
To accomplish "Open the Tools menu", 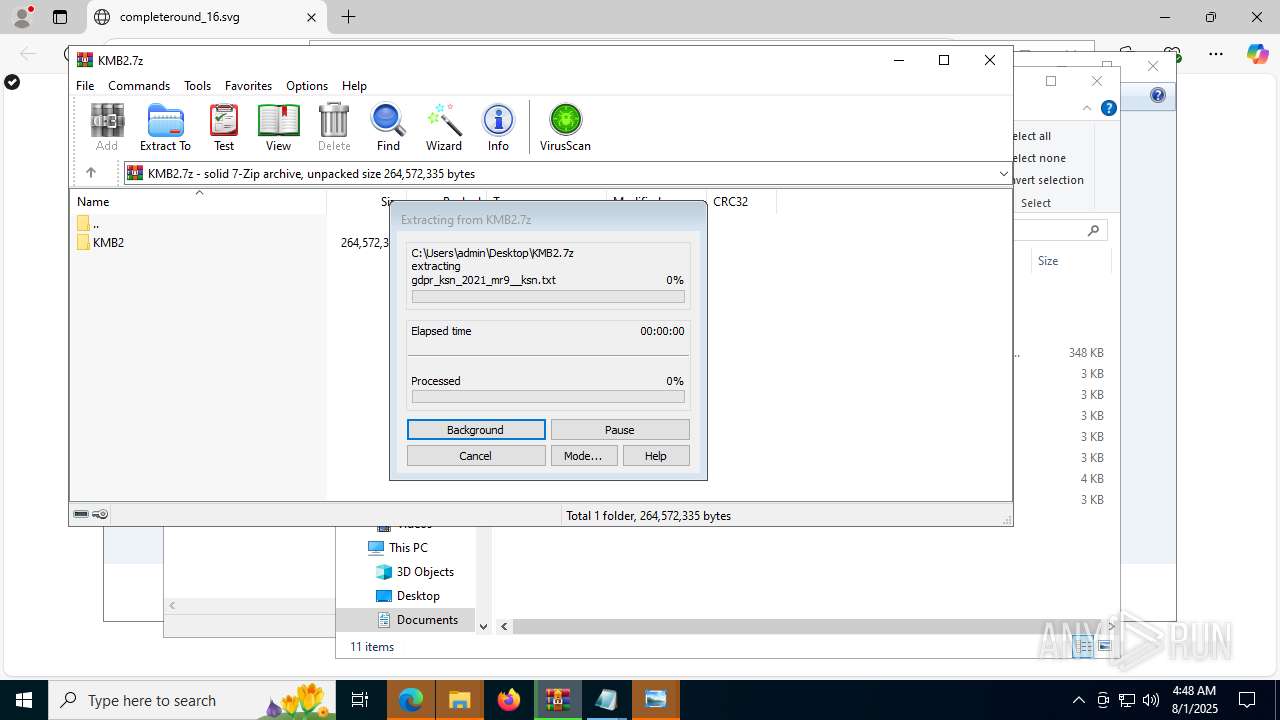I will click(197, 86).
